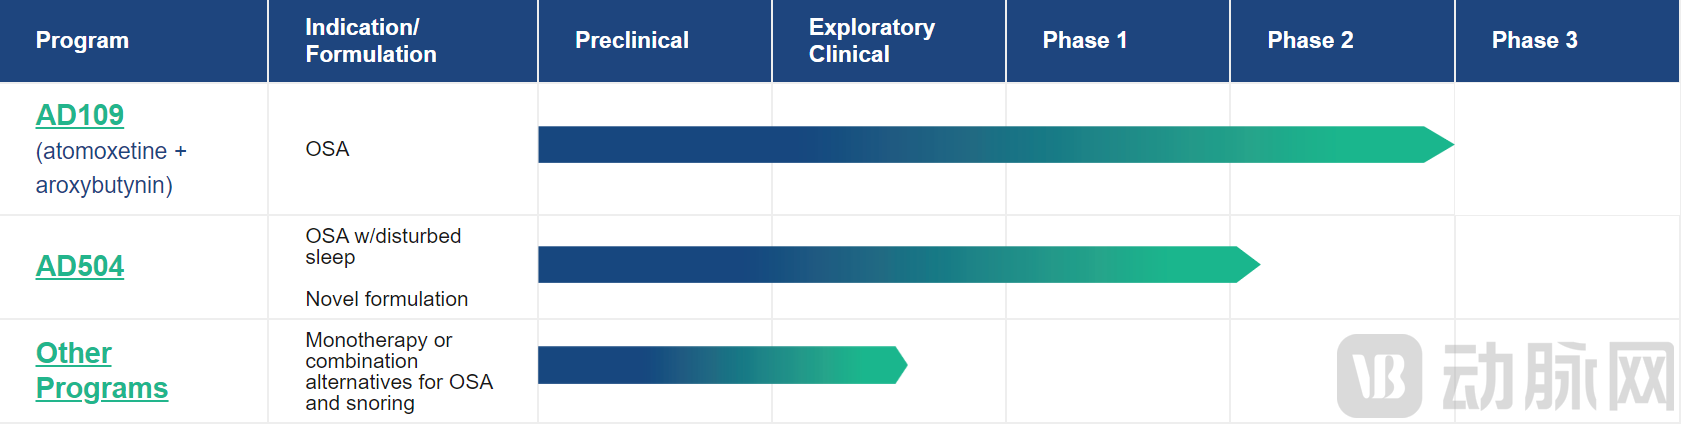Follow the Other Programs link

click(x=101, y=370)
